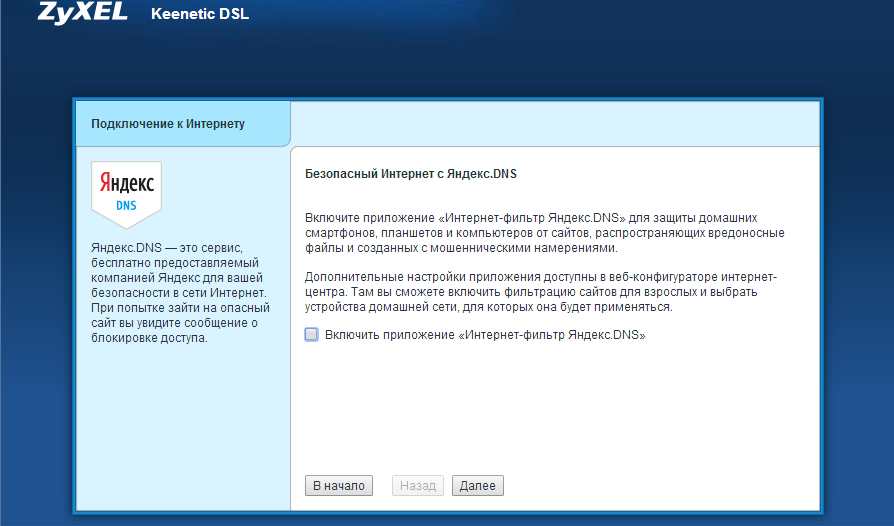Enable the Интернет-фильтр Яндекс.DNS checkbox
This screenshot has width=894, height=526.
(x=312, y=335)
